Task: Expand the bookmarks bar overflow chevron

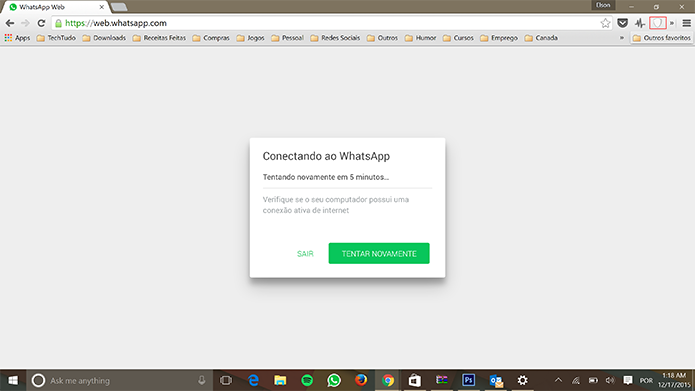Action: (622, 38)
